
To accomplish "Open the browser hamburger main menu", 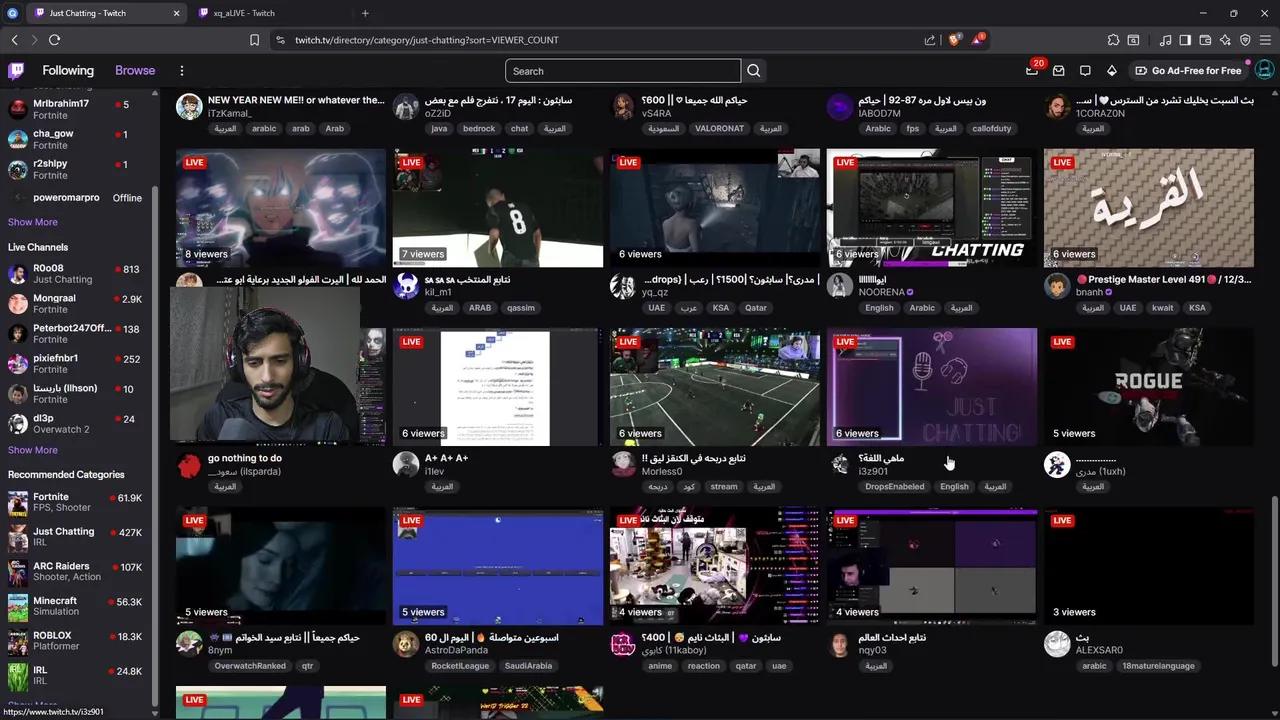I will tap(1265, 40).
